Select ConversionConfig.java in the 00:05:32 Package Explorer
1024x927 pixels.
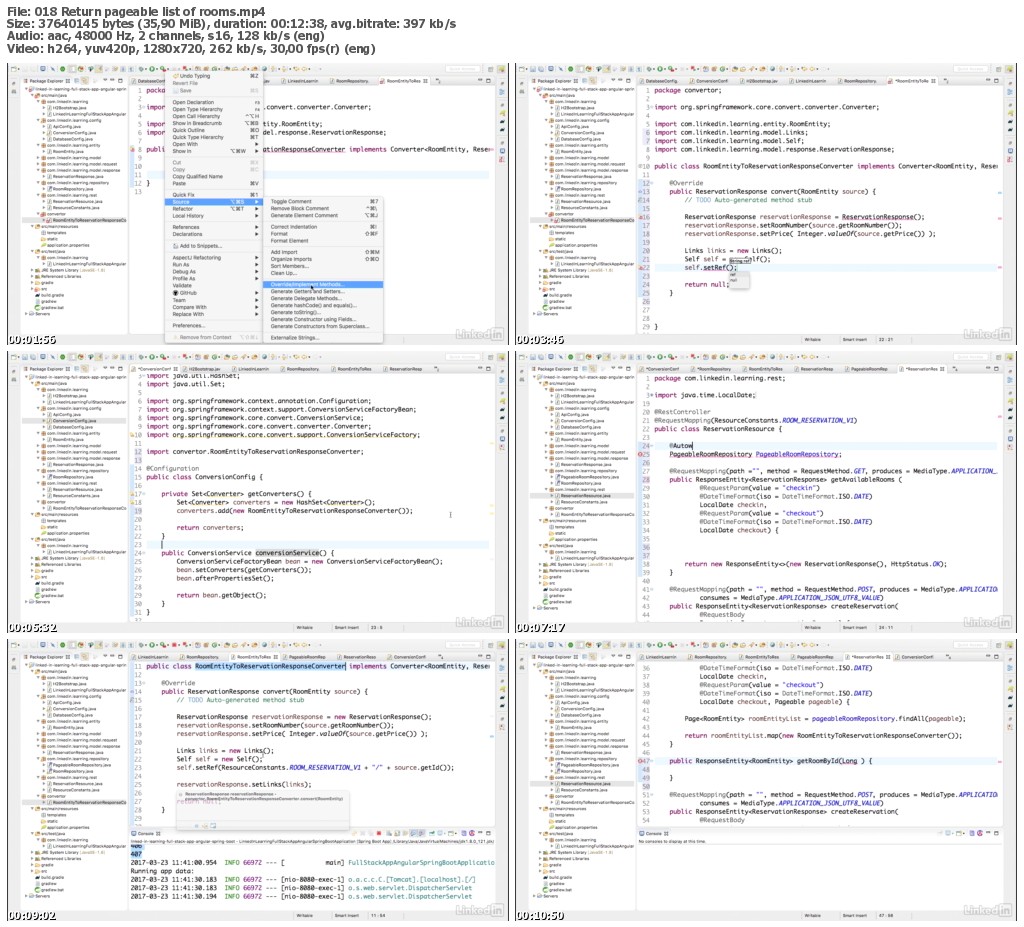[74, 421]
